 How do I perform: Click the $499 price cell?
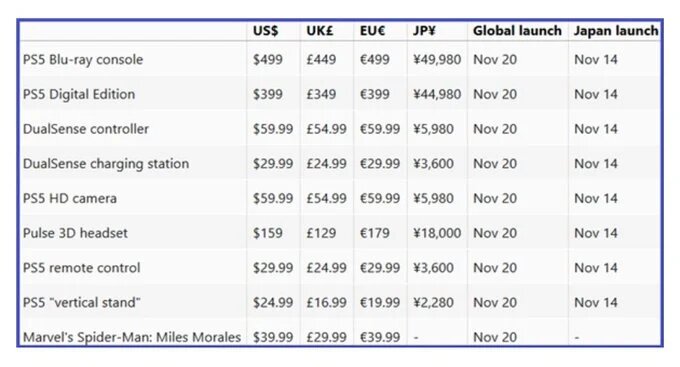pyautogui.click(x=268, y=59)
